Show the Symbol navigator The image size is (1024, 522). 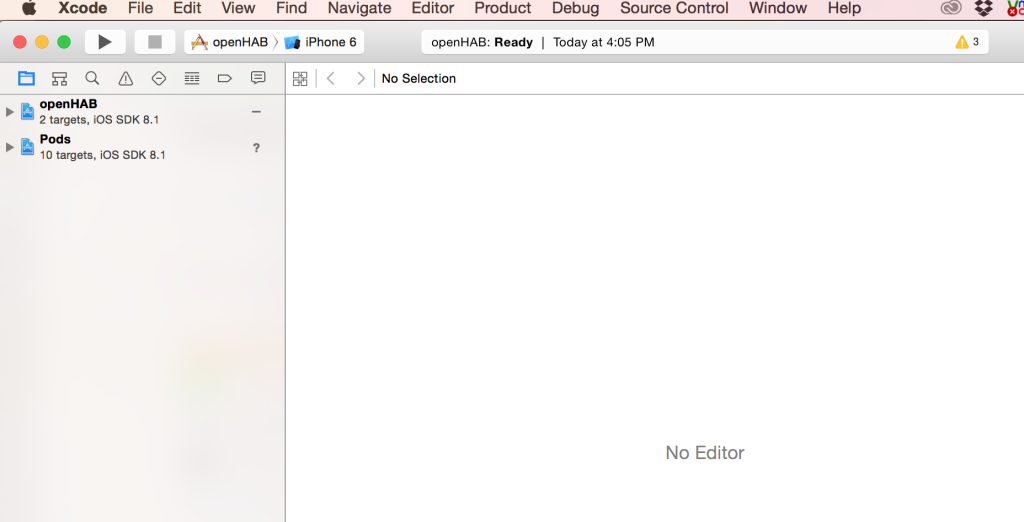(59, 78)
